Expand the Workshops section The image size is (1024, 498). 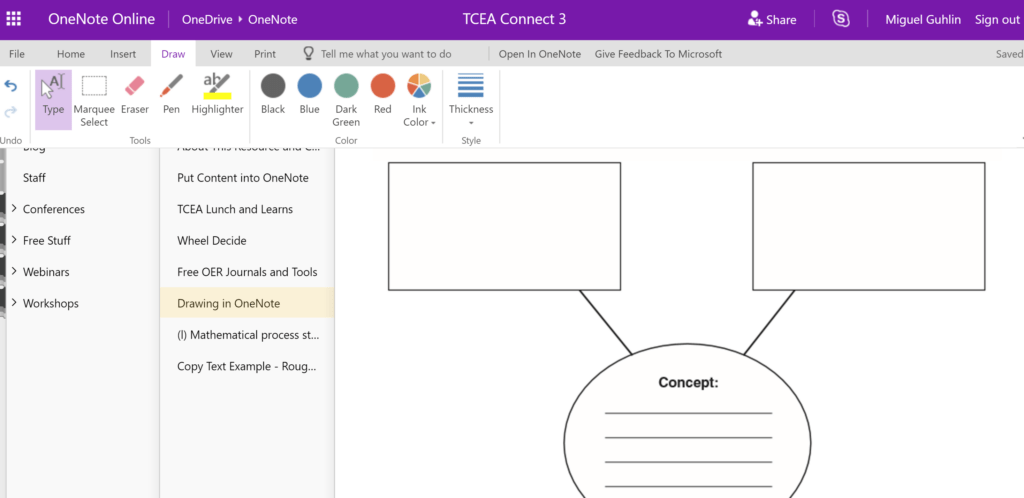click(x=14, y=303)
